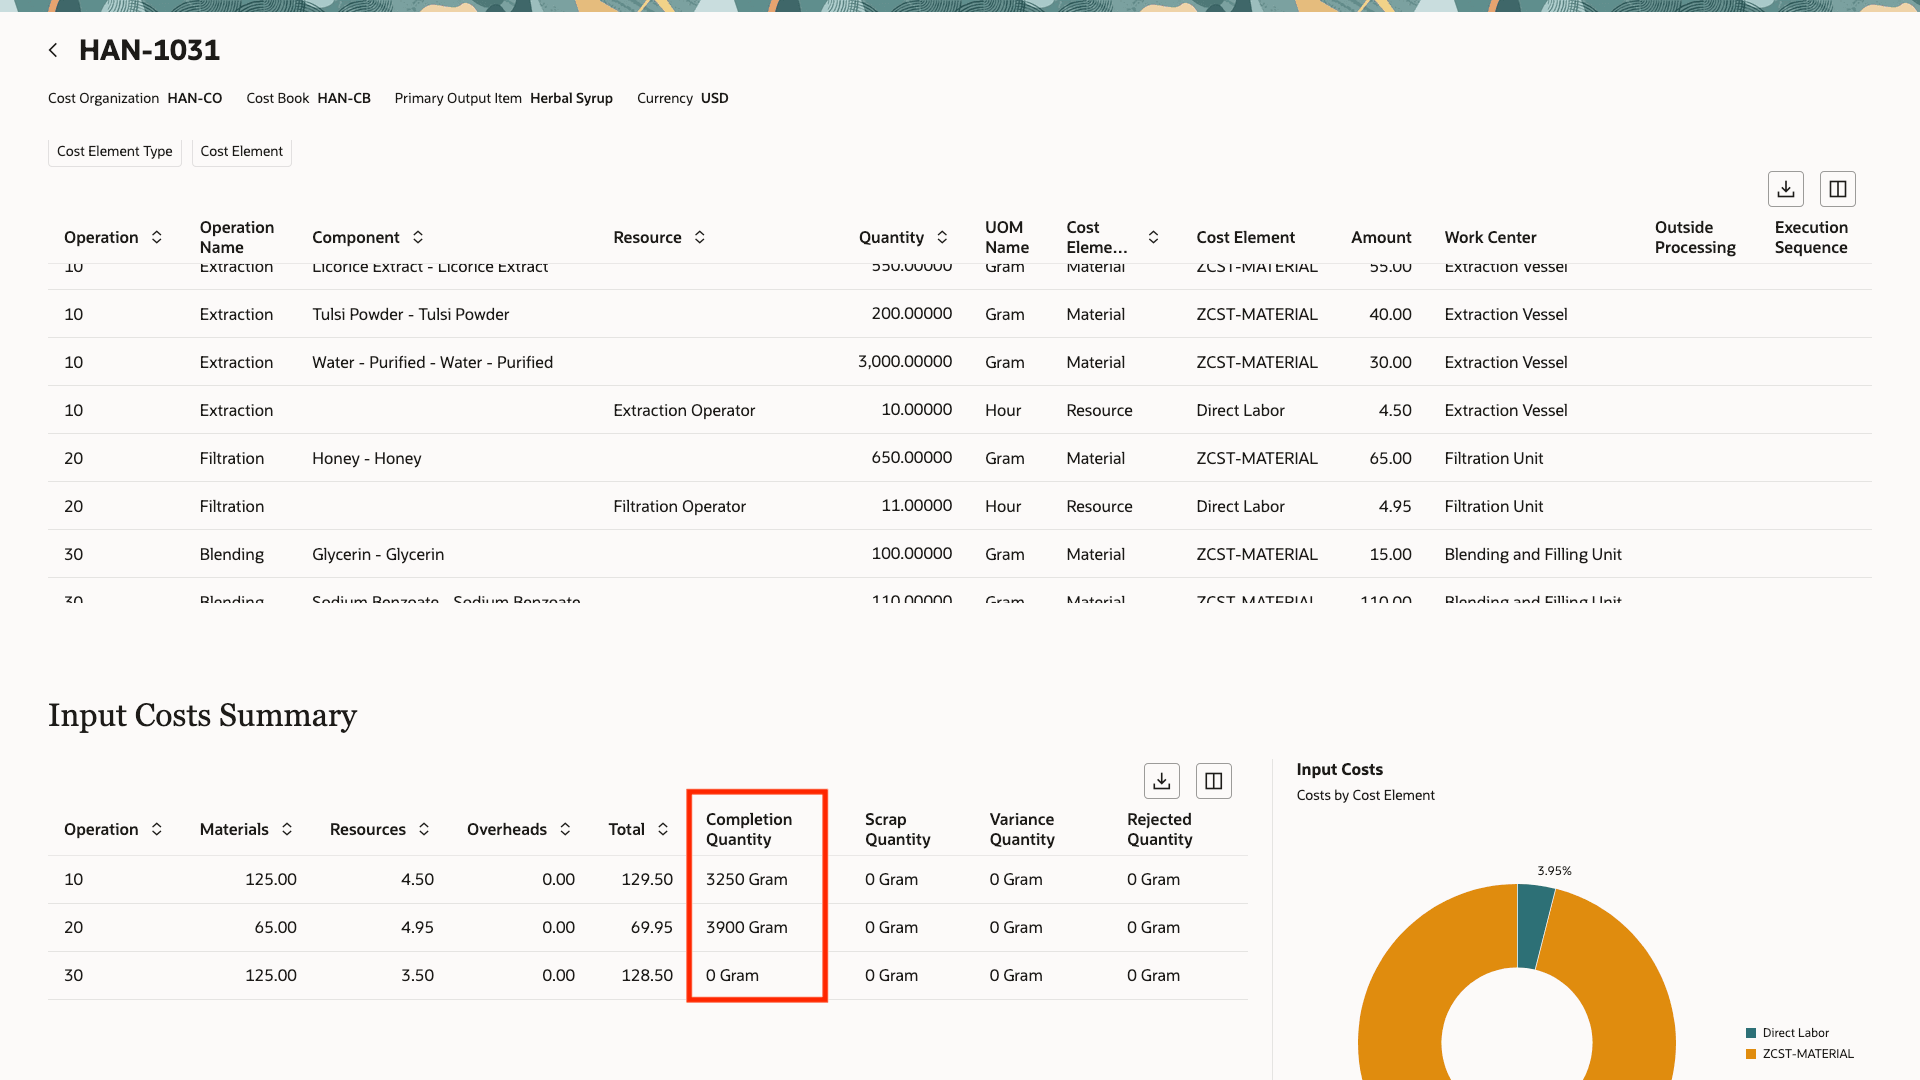Select the Completion Quantity value 3900 Gram
1920x1080 pixels.
click(x=746, y=927)
